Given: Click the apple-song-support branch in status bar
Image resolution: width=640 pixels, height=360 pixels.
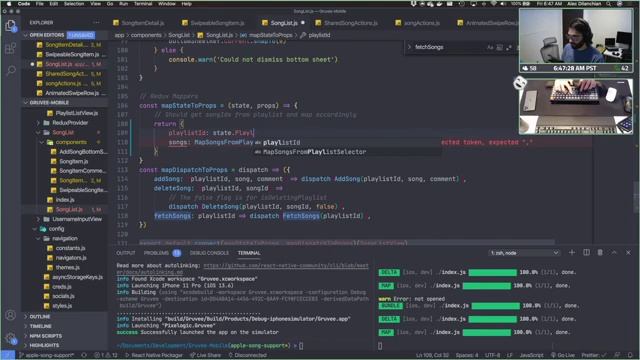Looking at the screenshot, I should (x=47, y=355).
